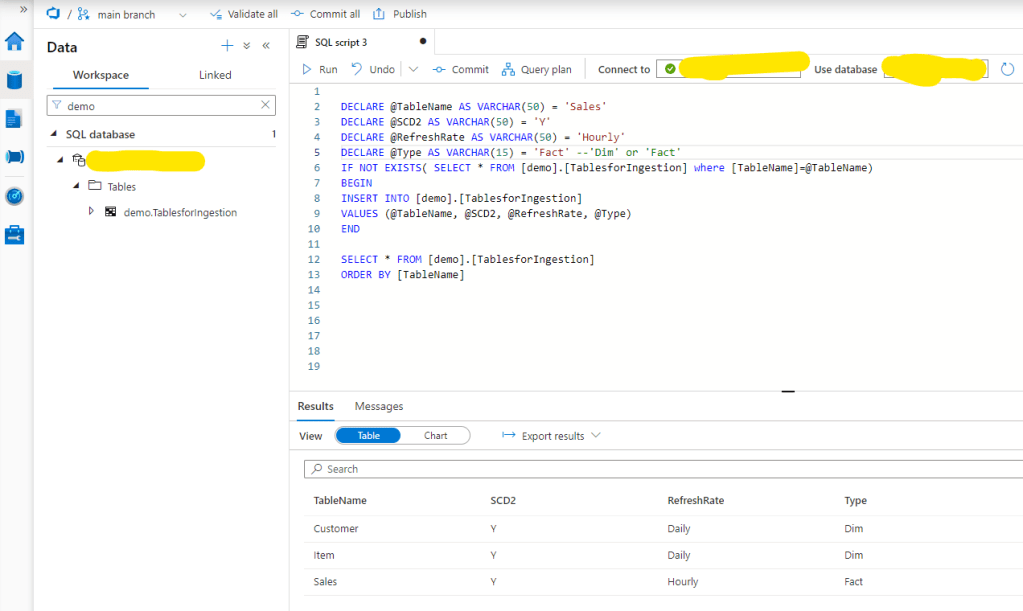
Task: Keep Table view selected in Results
Action: click(368, 435)
